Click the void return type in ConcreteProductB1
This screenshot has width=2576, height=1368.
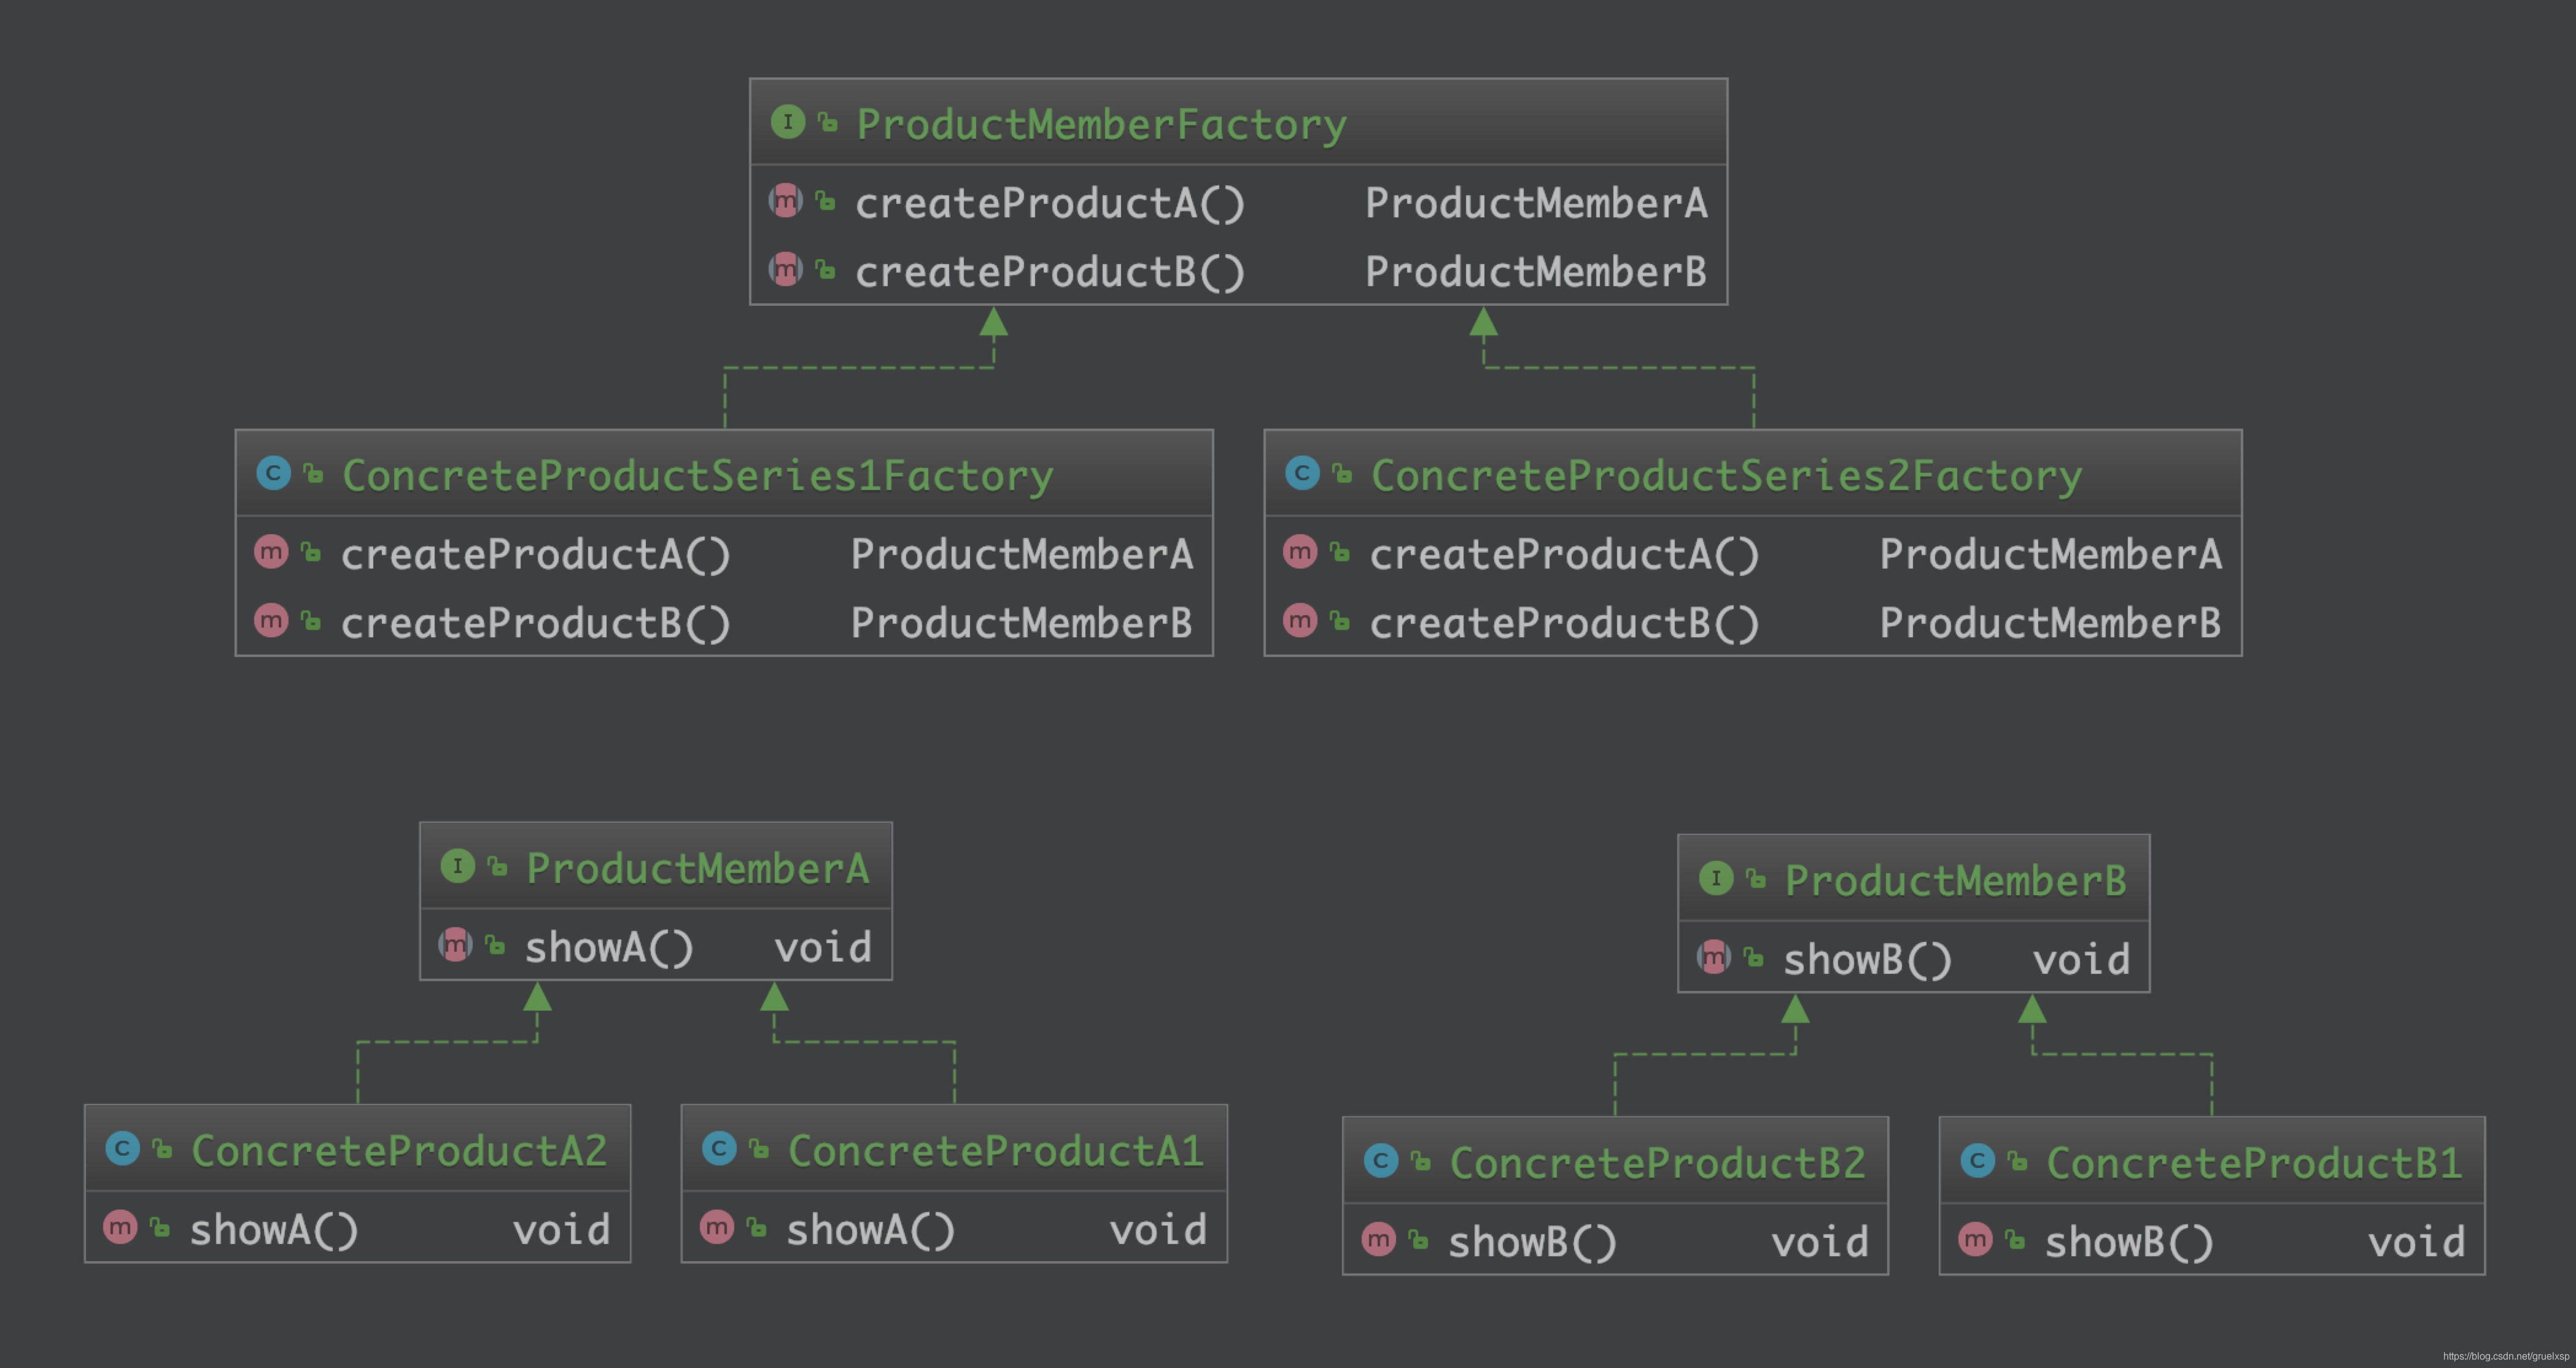pos(2417,1243)
